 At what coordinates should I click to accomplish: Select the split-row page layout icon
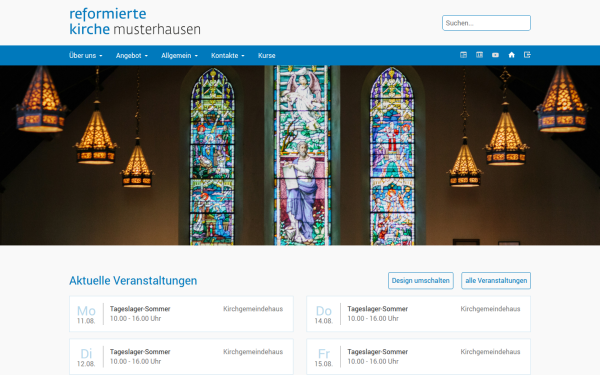point(463,55)
